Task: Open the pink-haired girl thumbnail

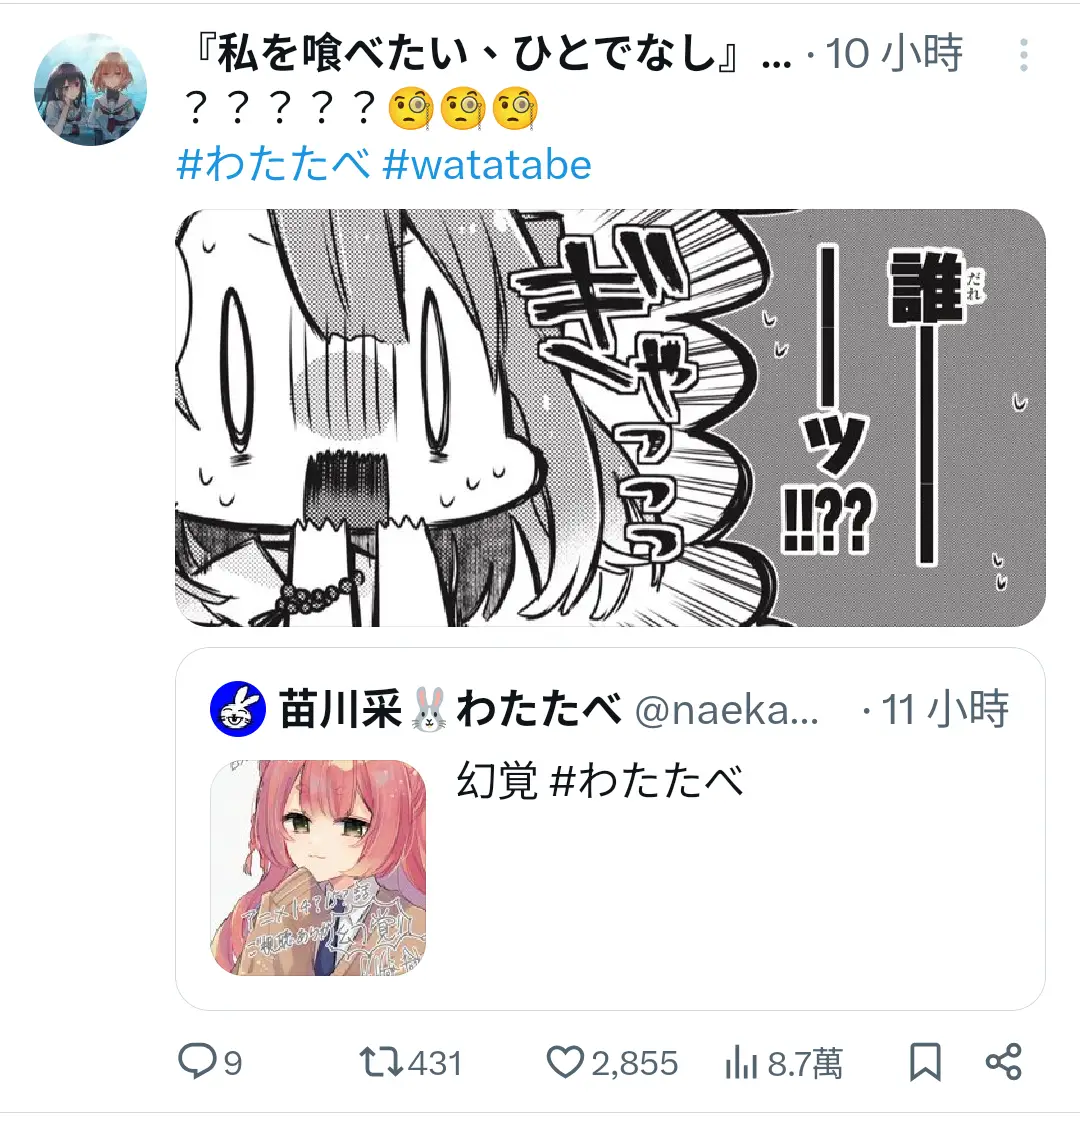Action: tap(318, 868)
